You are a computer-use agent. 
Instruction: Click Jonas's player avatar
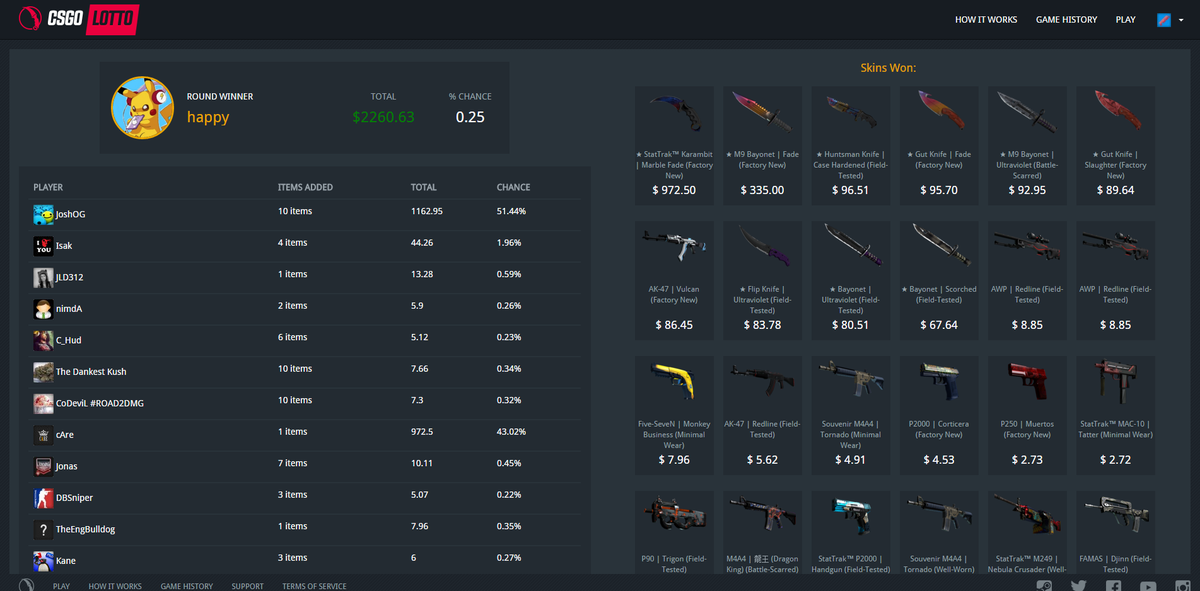(43, 466)
